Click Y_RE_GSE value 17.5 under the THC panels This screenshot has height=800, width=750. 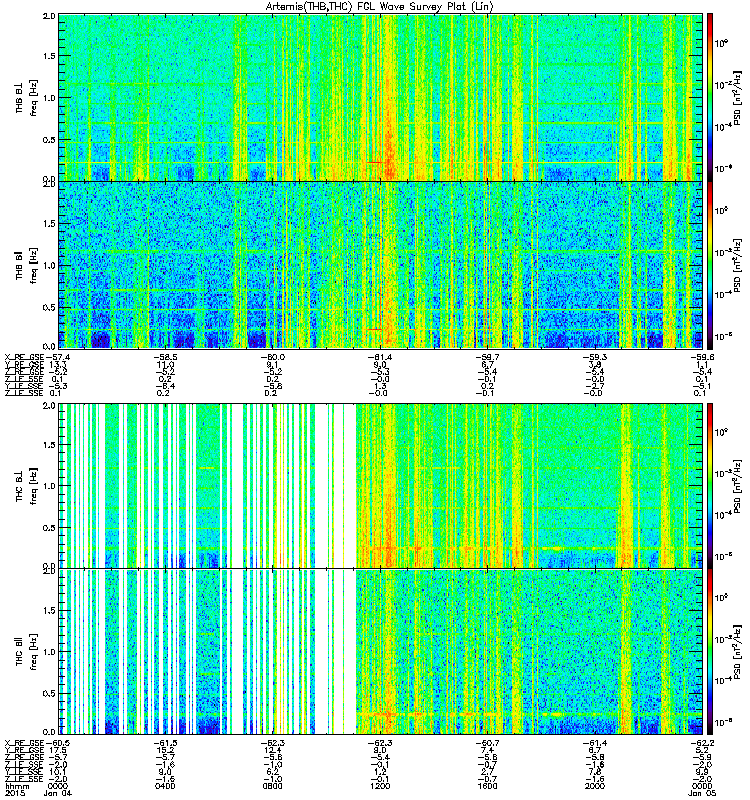click(x=58, y=750)
